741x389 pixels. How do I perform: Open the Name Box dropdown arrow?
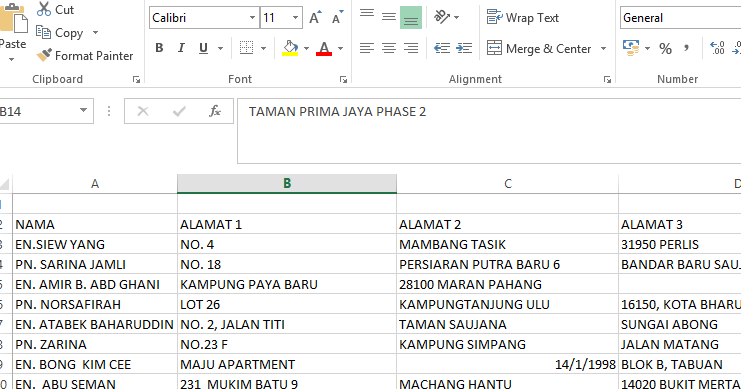(x=84, y=111)
